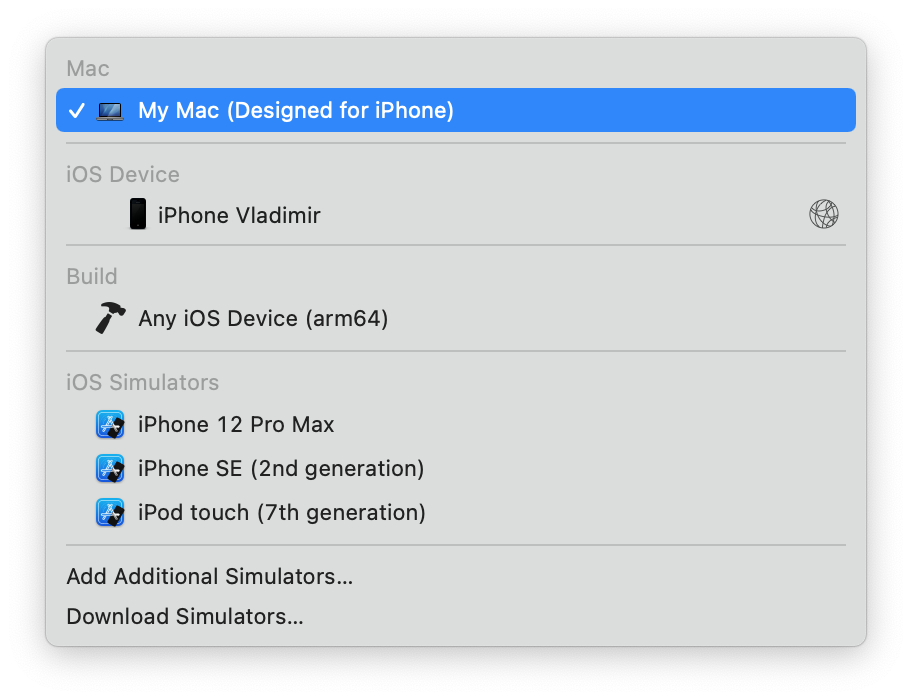Click the Mac section header
This screenshot has height=700, width=912.
(88, 69)
